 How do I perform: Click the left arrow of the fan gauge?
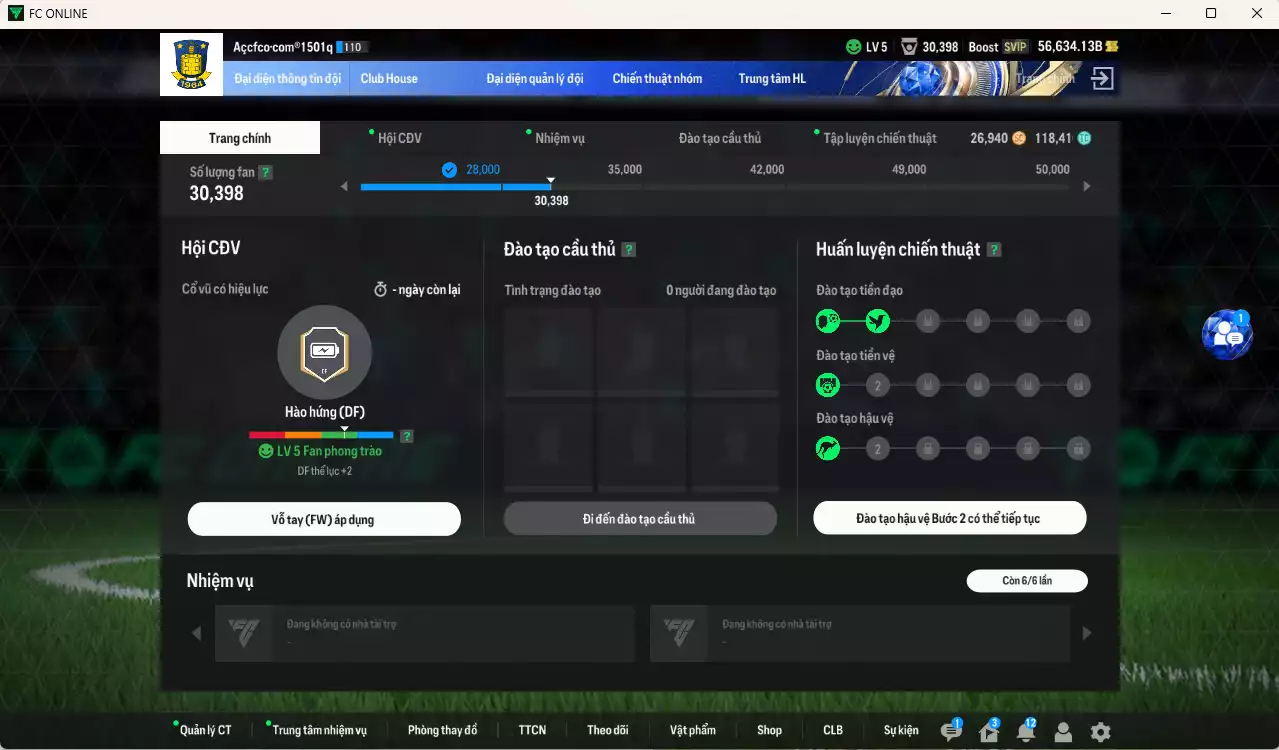(x=344, y=185)
